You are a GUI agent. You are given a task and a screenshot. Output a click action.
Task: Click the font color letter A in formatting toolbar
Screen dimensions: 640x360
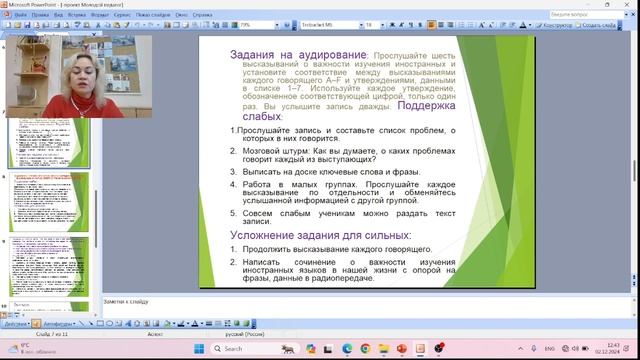pos(523,25)
